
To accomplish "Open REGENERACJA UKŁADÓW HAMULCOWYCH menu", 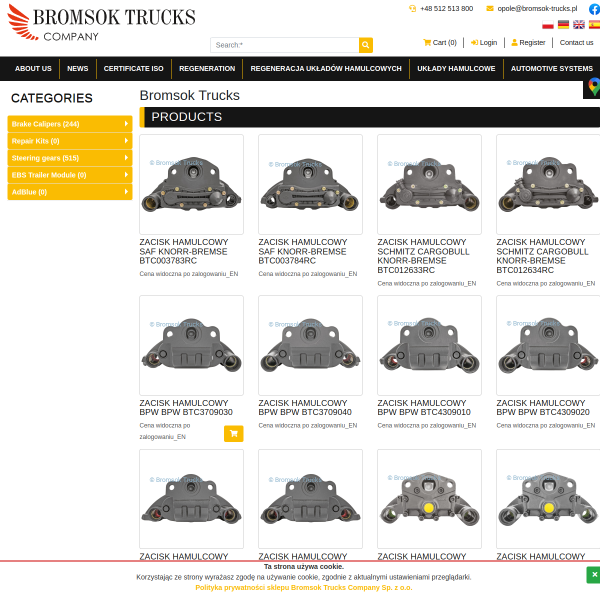I will click(x=326, y=68).
